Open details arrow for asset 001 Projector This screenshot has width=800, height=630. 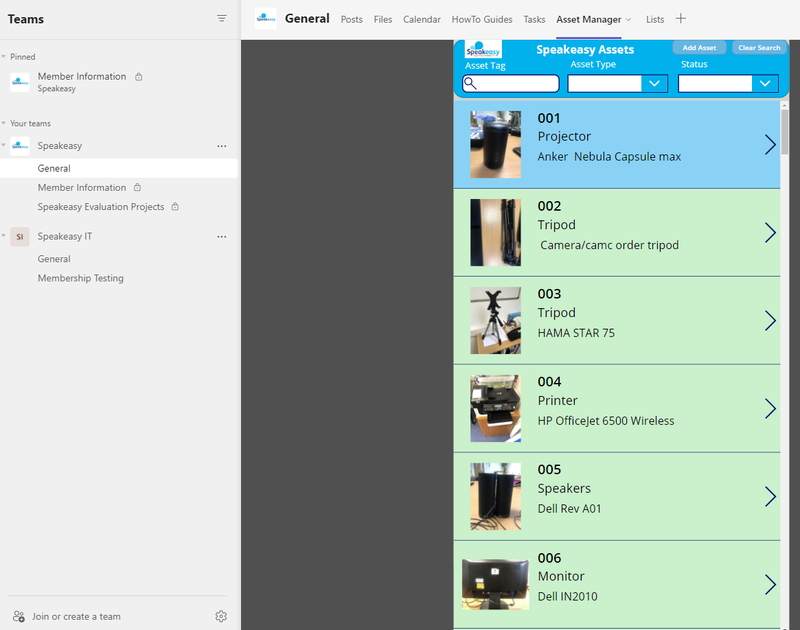click(770, 145)
